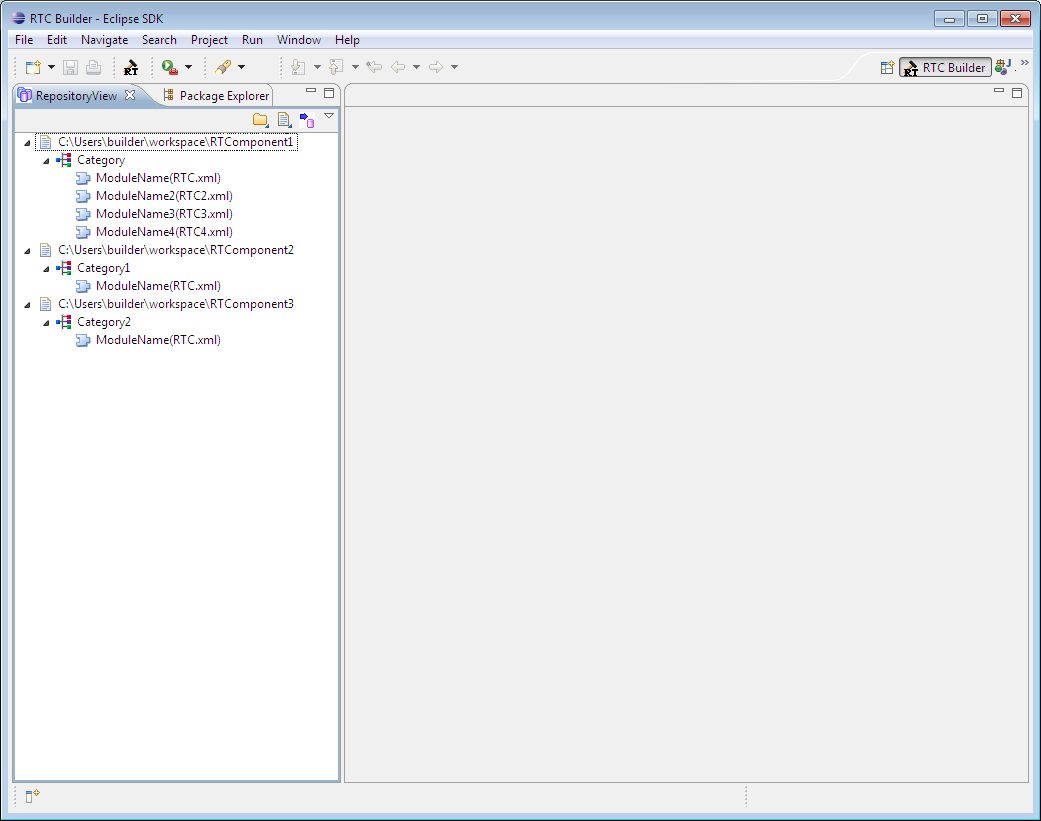Click the document icon in RepositoryView toolbar
The image size is (1041, 821).
[x=283, y=119]
